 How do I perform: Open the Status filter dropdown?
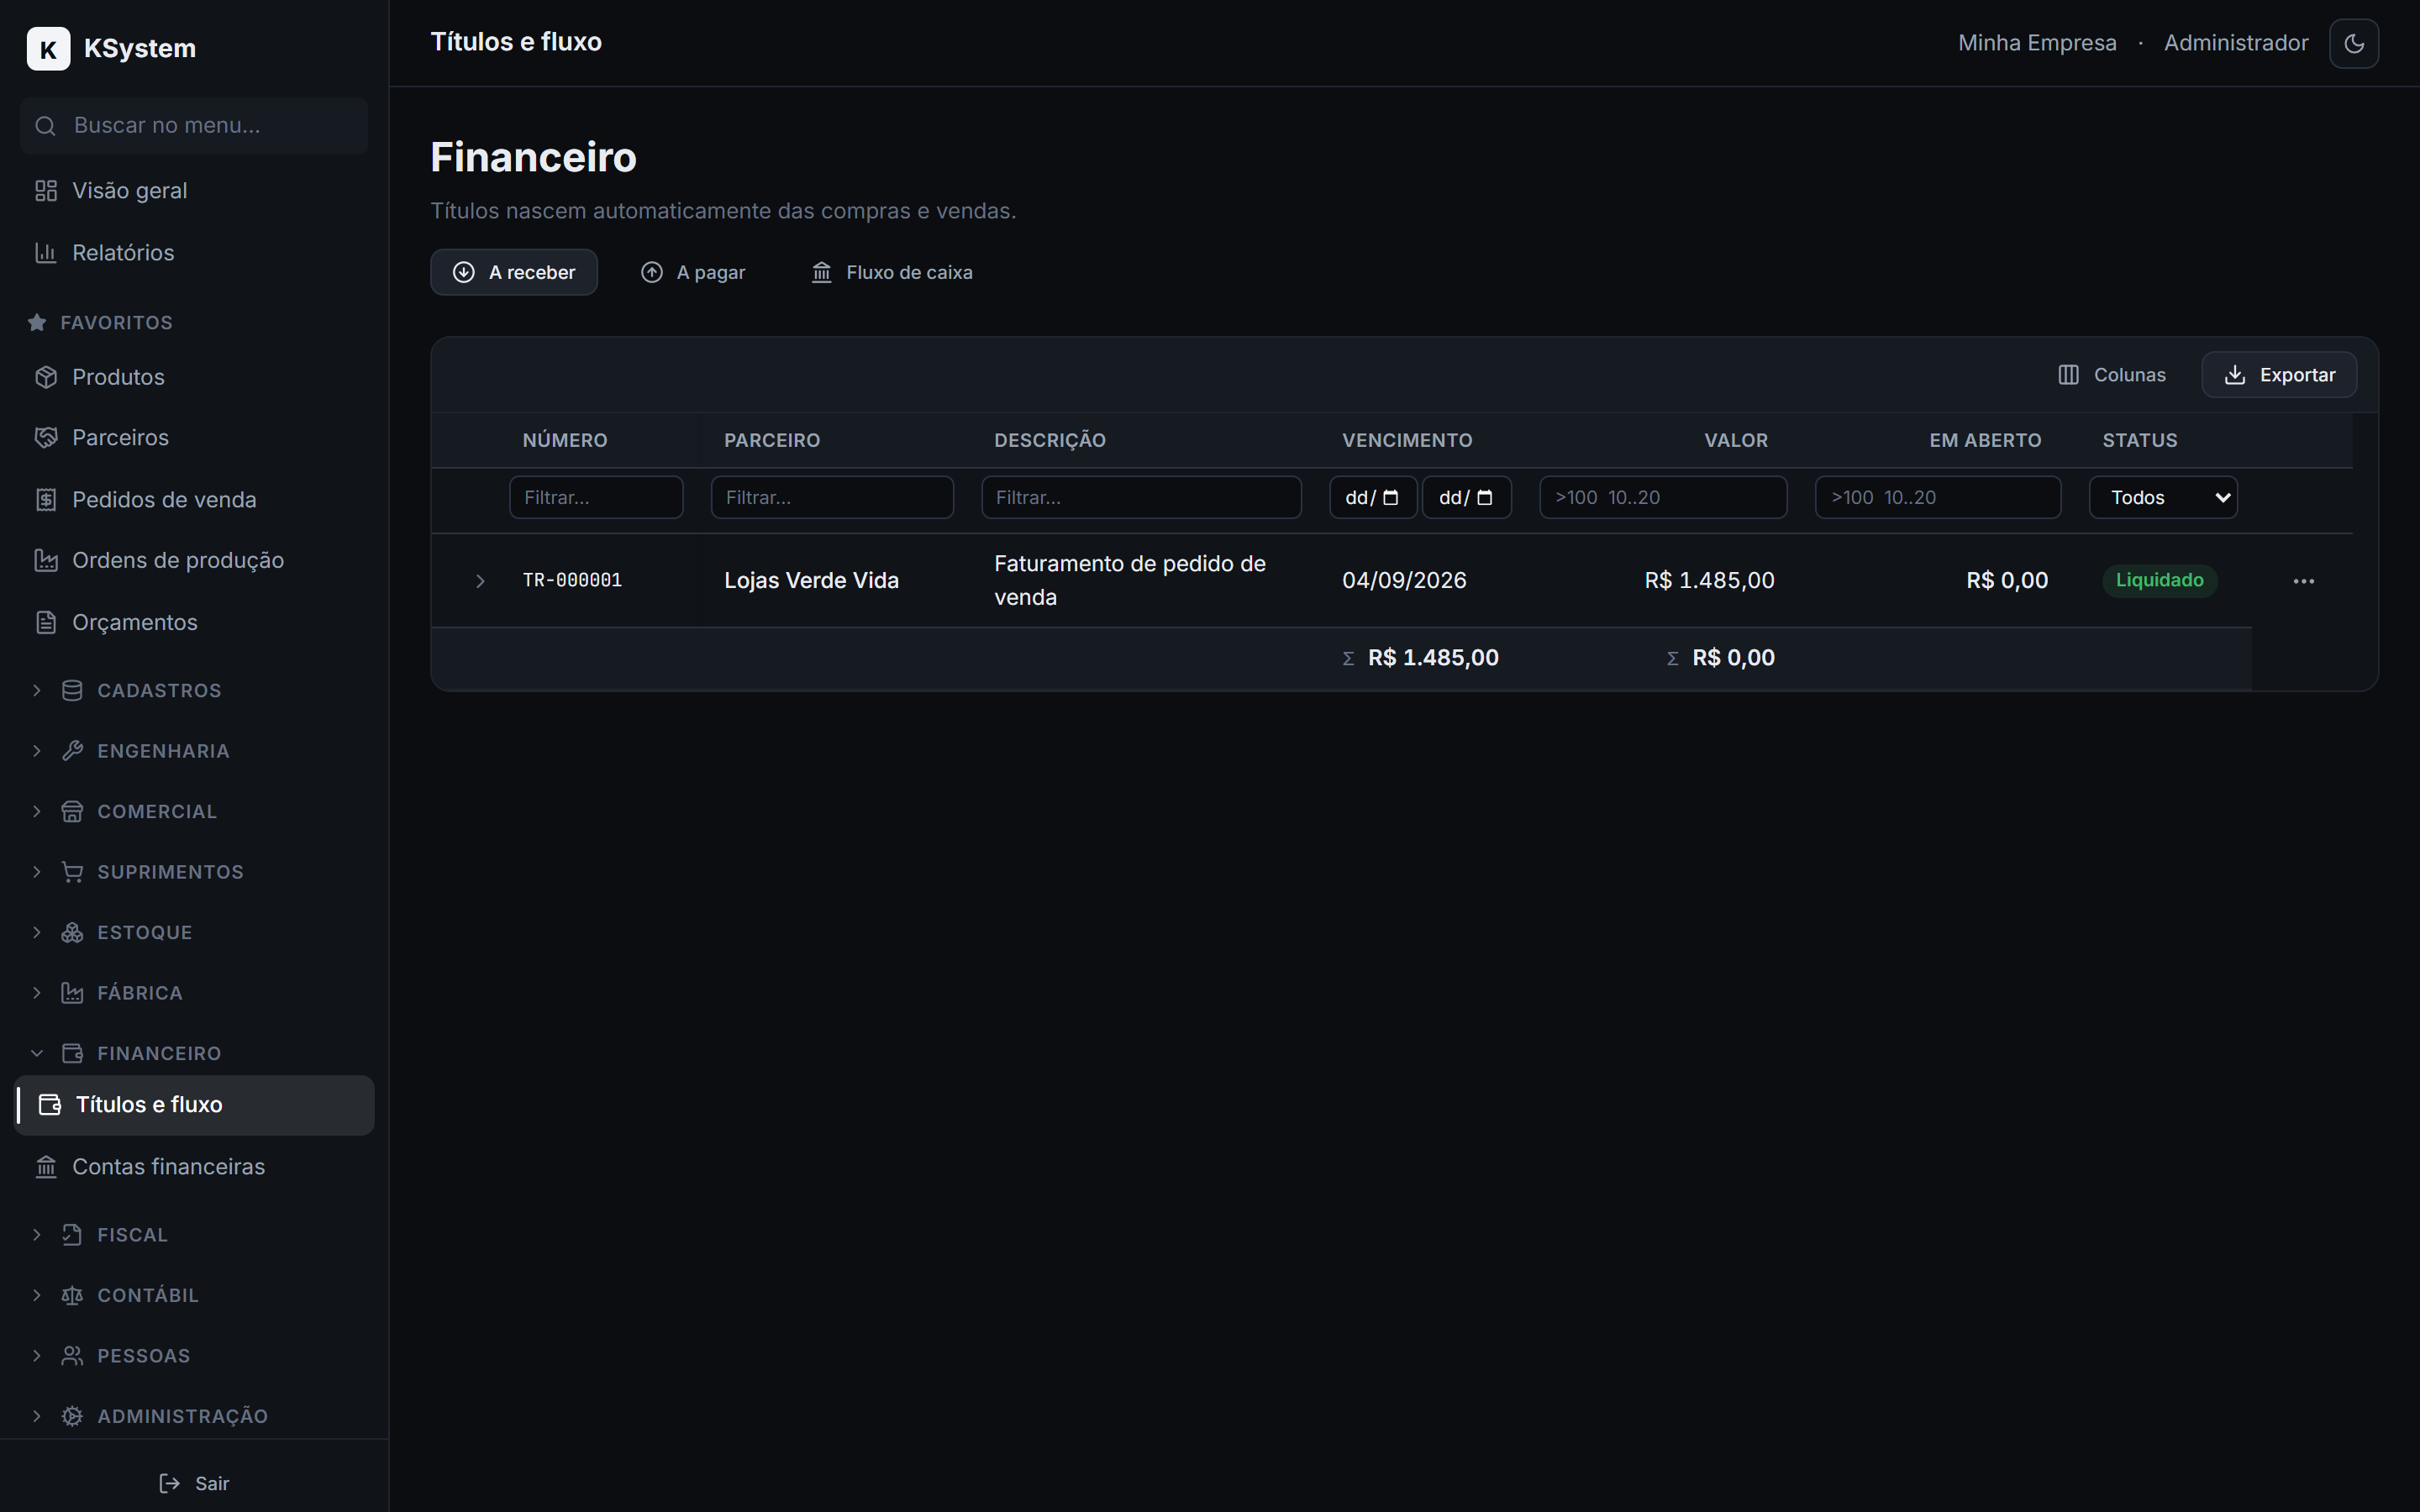(2163, 498)
